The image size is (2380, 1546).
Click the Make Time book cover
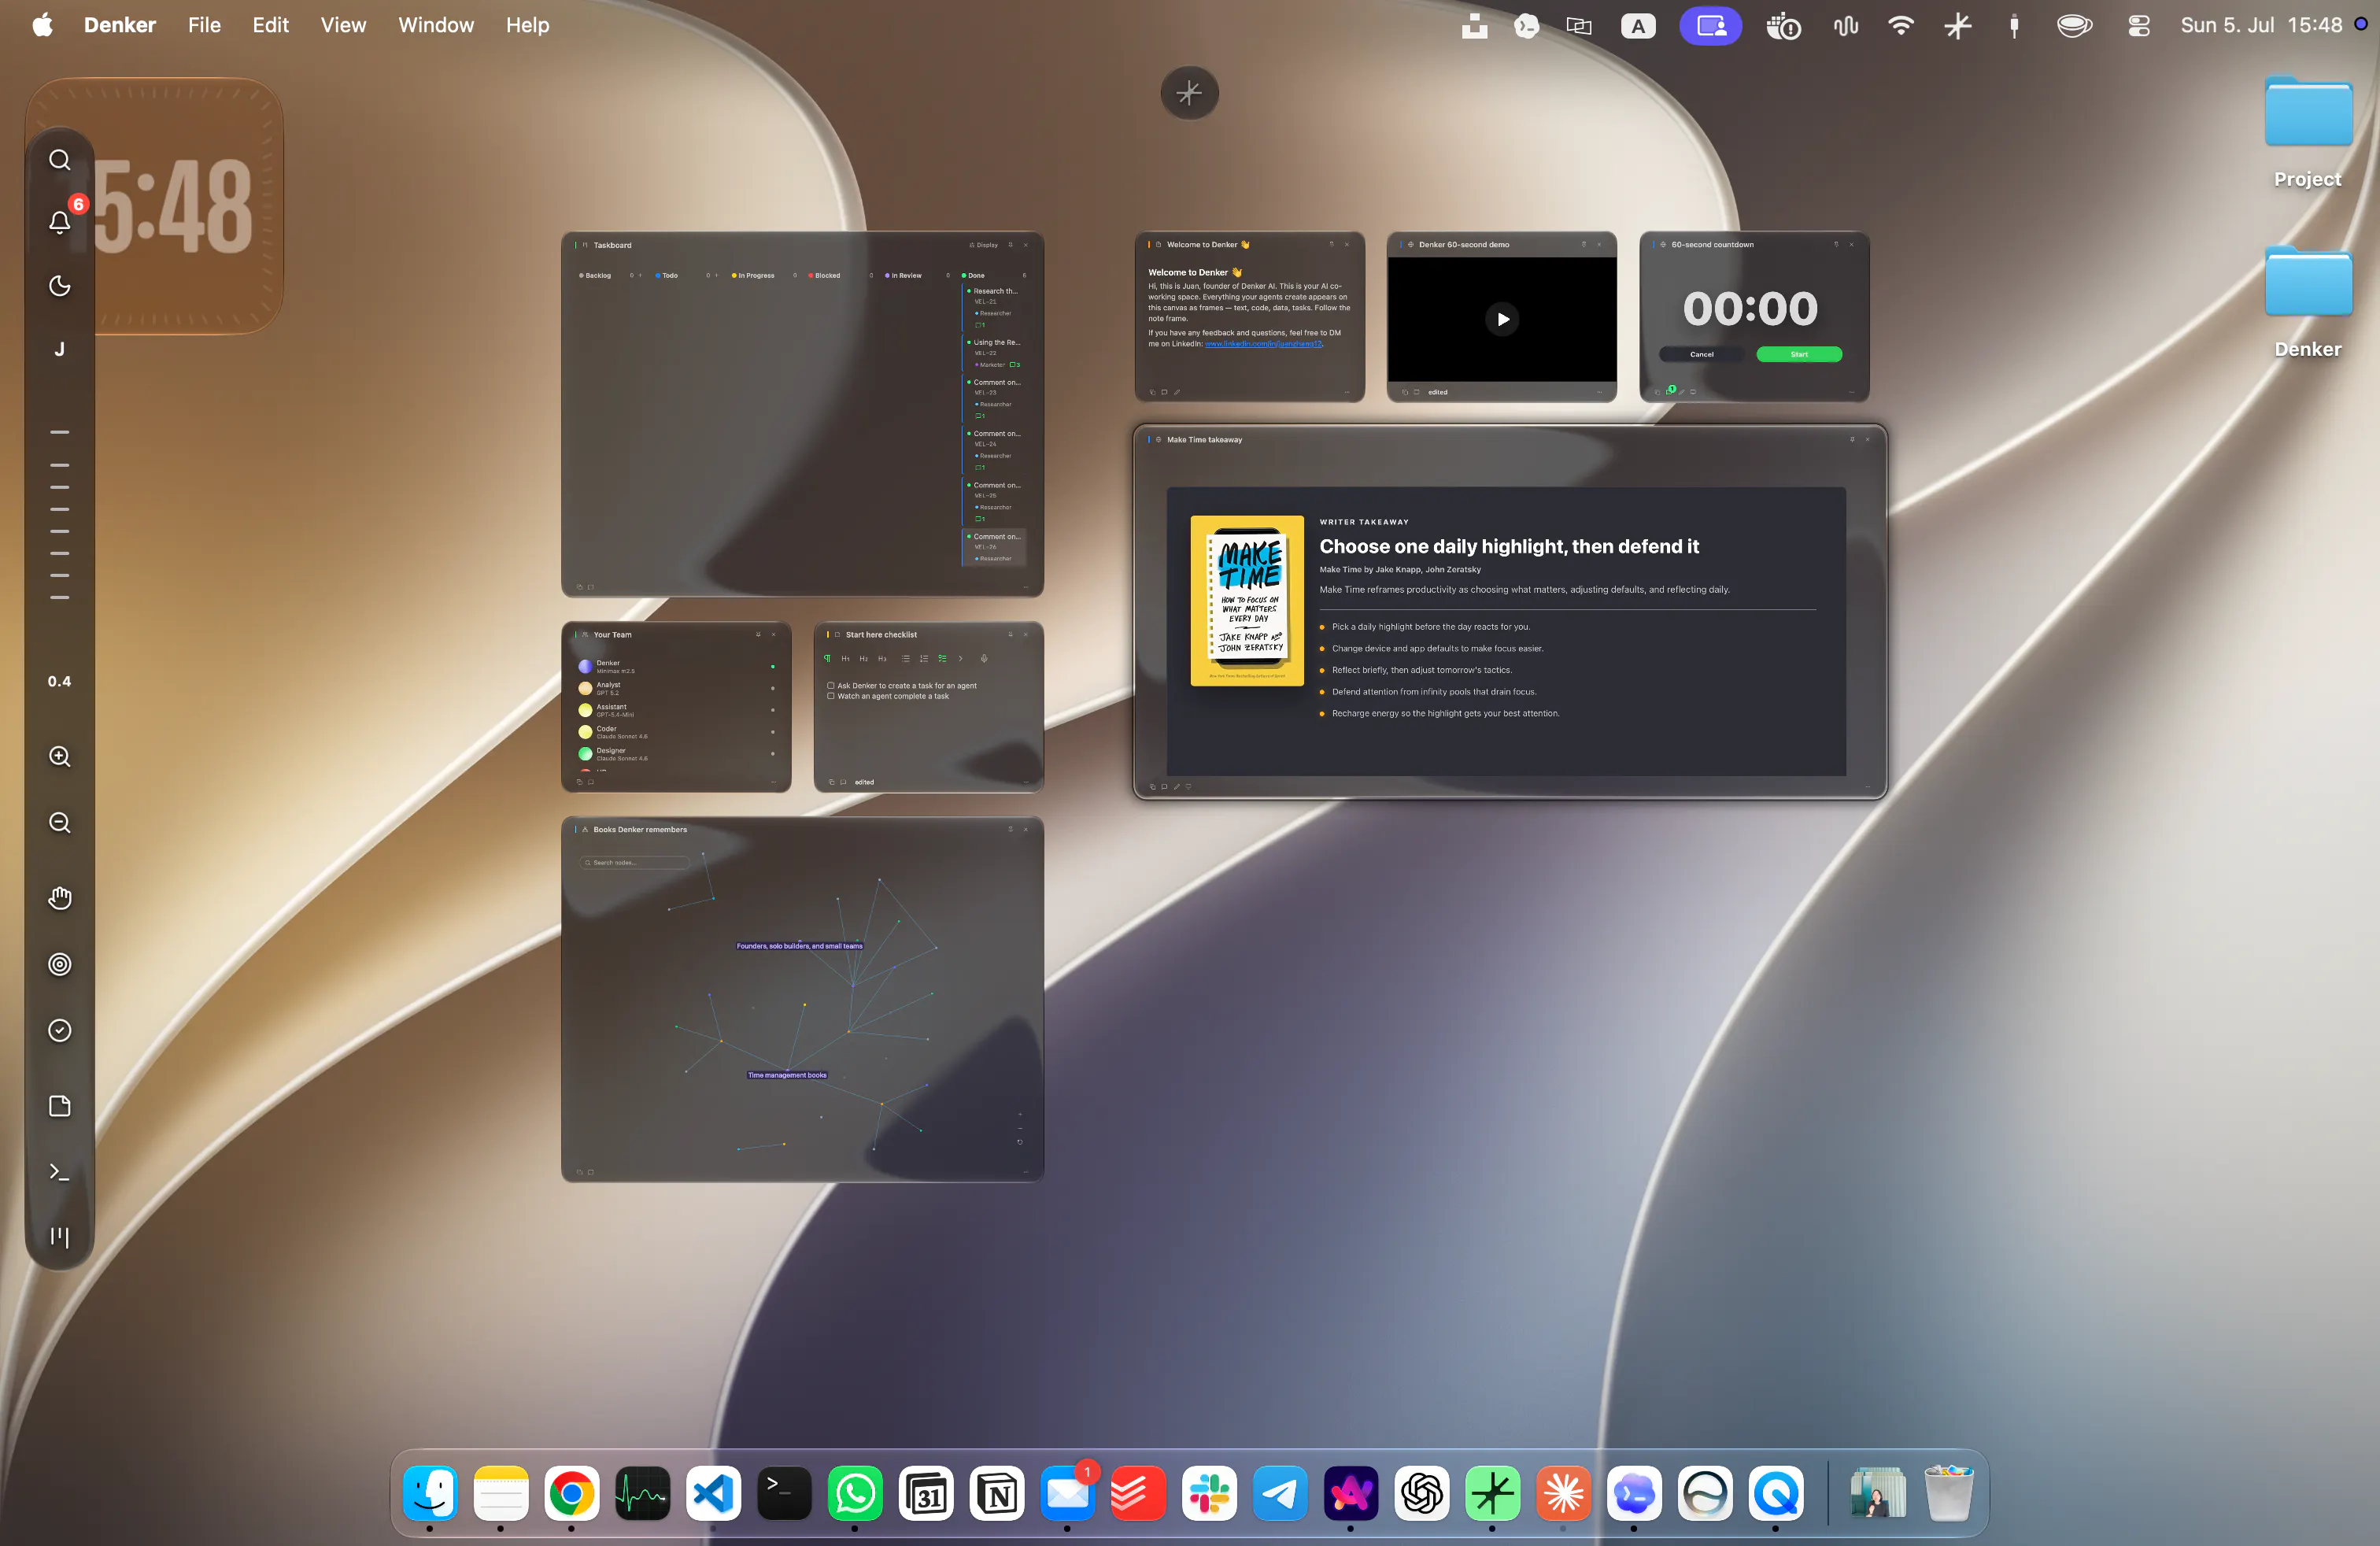1247,600
